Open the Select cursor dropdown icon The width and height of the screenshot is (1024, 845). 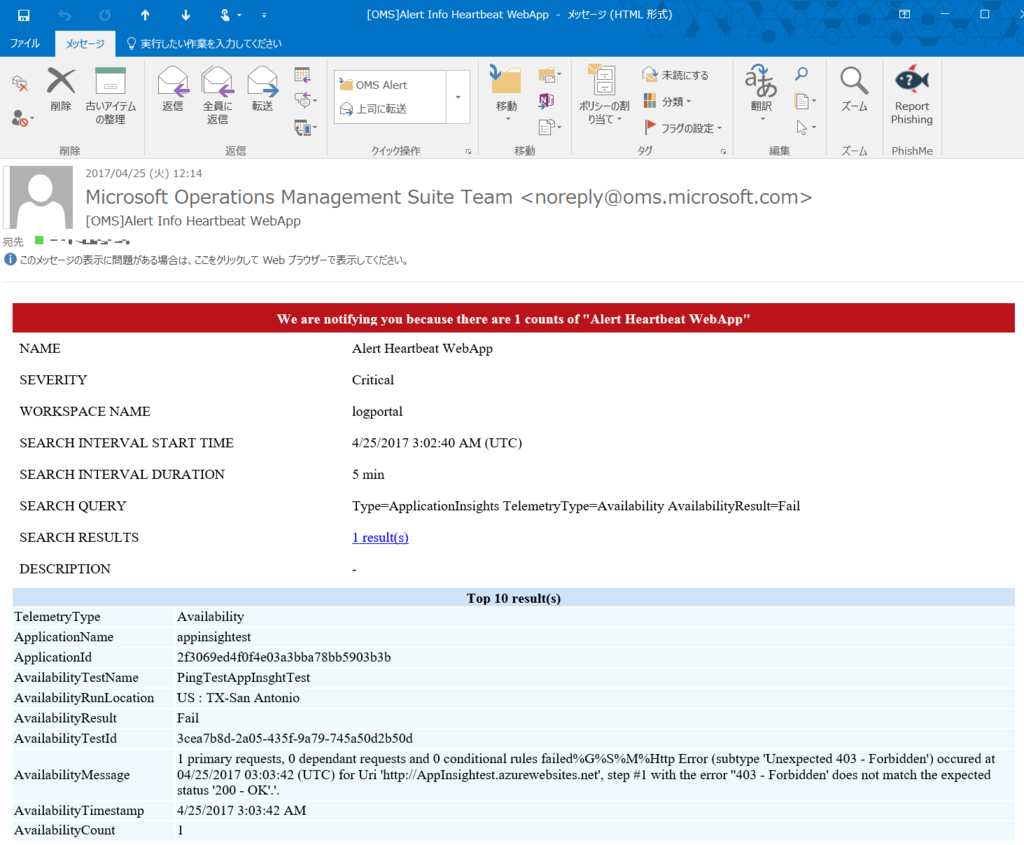tap(805, 127)
